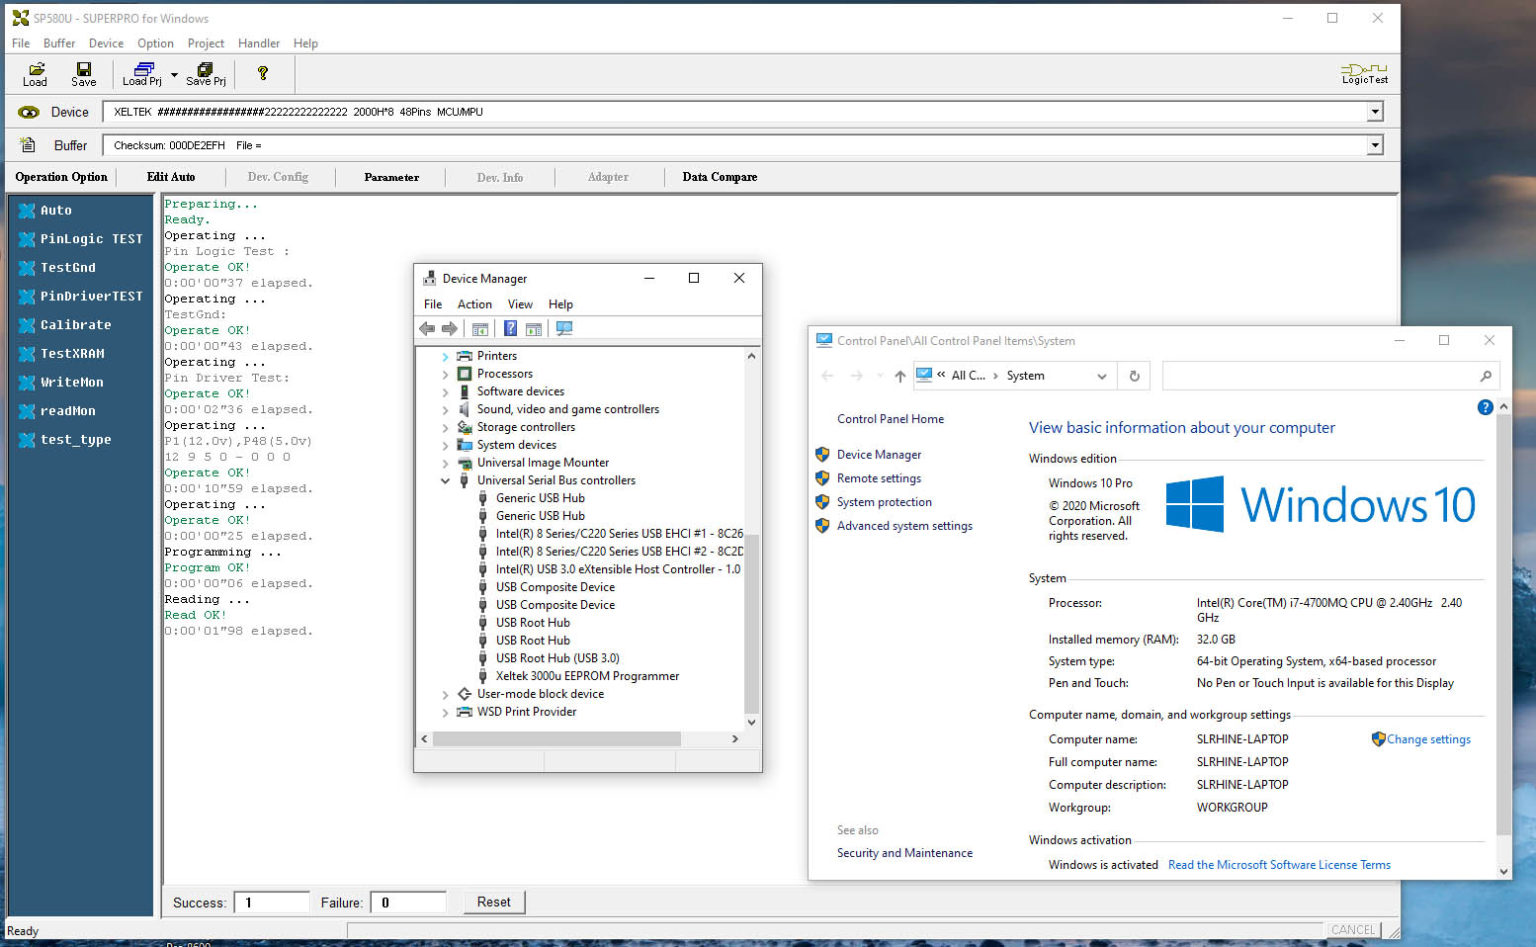Click the up arrow in System window navigation
The height and width of the screenshot is (947, 1536).
coord(900,376)
